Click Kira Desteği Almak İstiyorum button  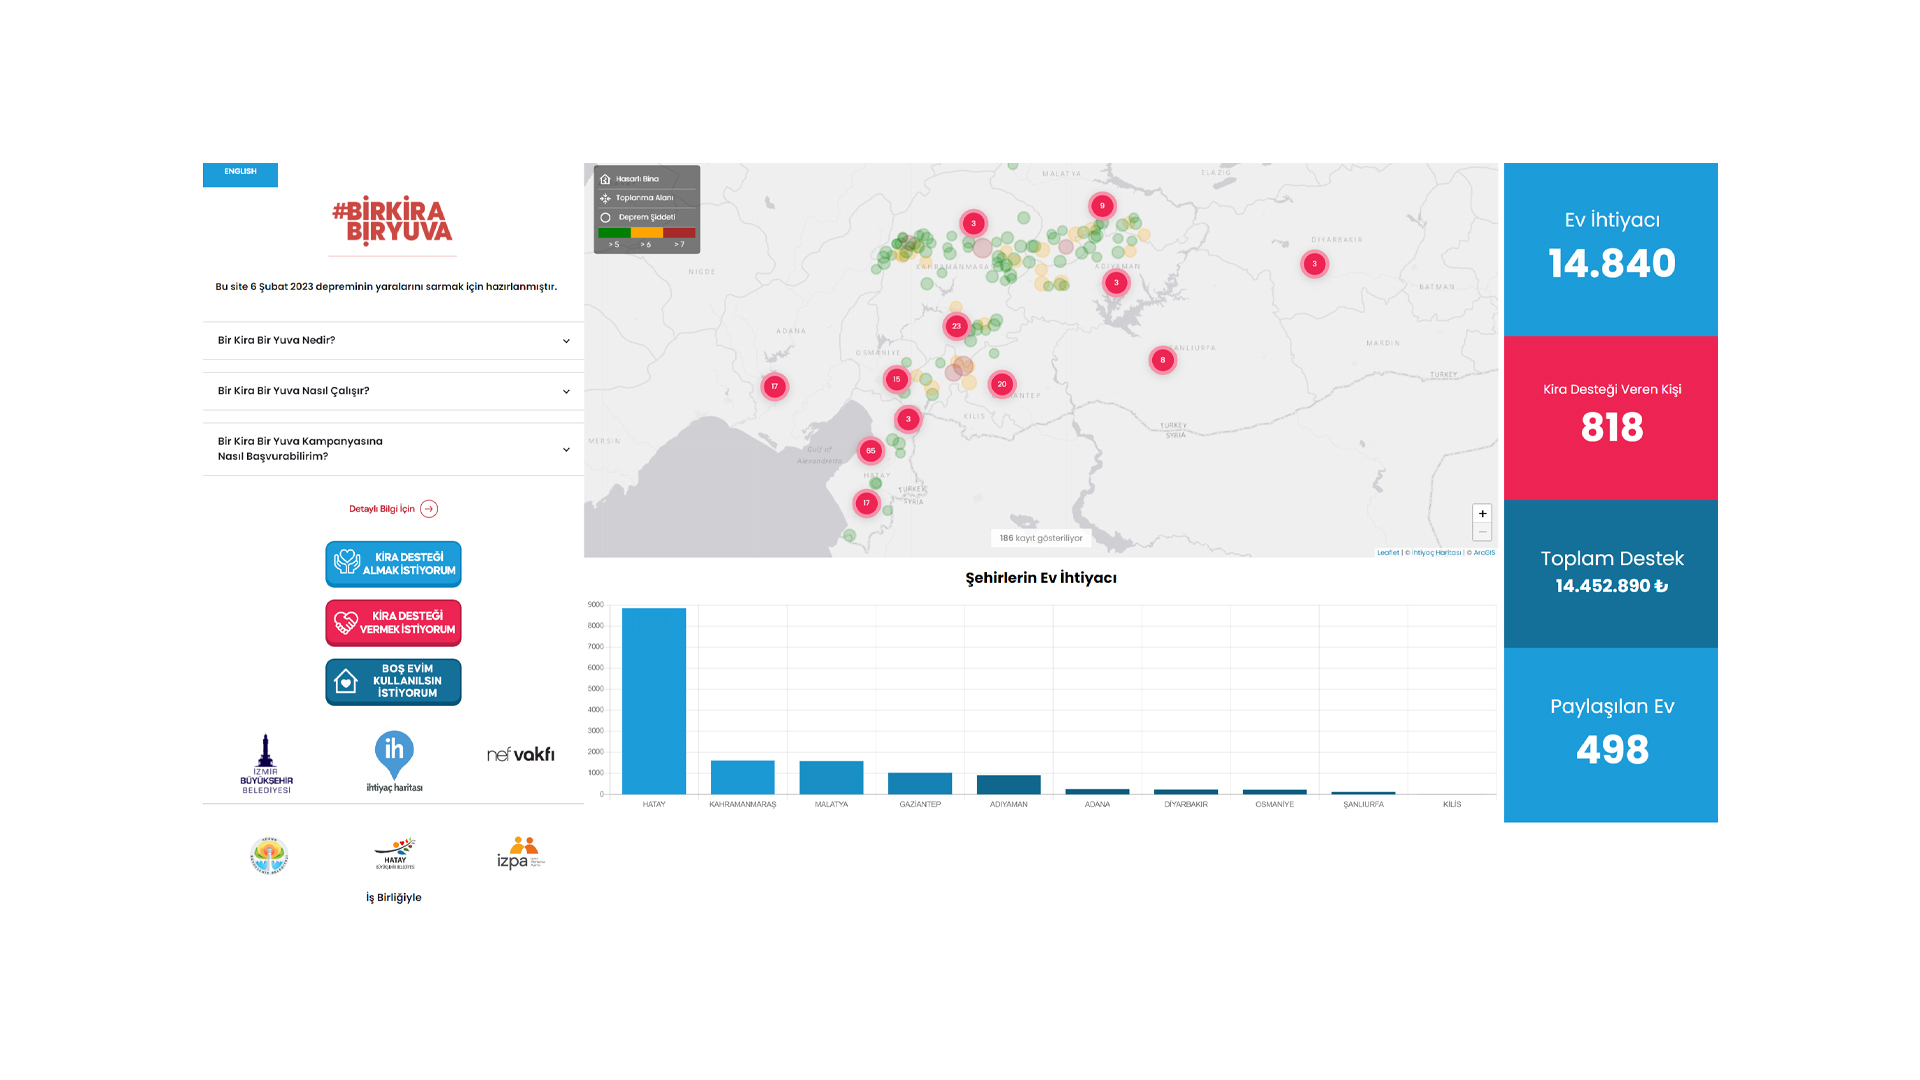393,564
